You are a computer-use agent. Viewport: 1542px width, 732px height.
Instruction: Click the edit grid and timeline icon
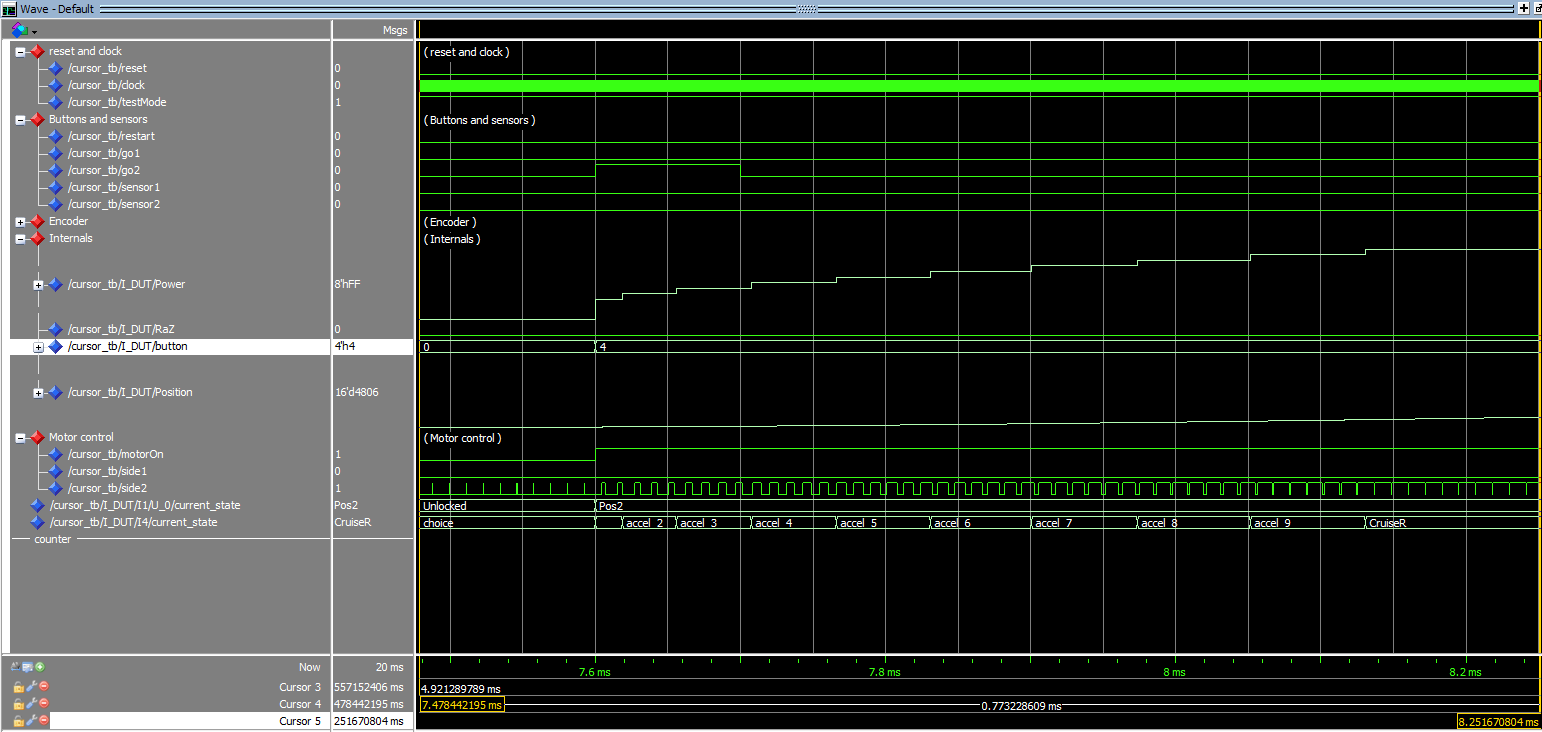[28, 667]
